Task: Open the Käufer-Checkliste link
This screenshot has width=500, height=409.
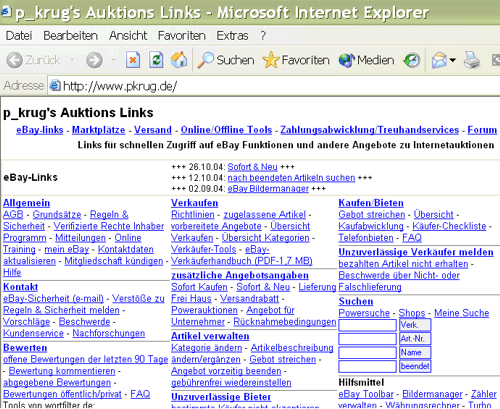Action: (449, 226)
